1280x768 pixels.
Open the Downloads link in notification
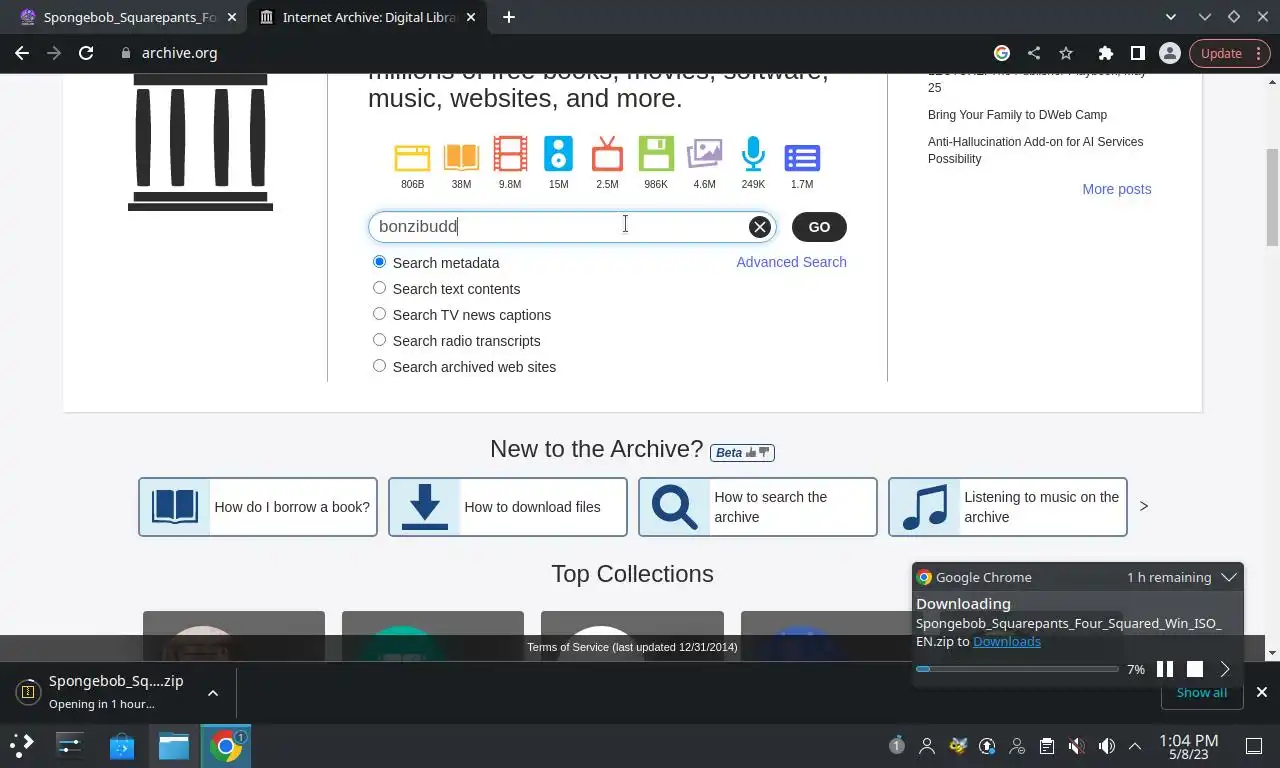(1006, 641)
